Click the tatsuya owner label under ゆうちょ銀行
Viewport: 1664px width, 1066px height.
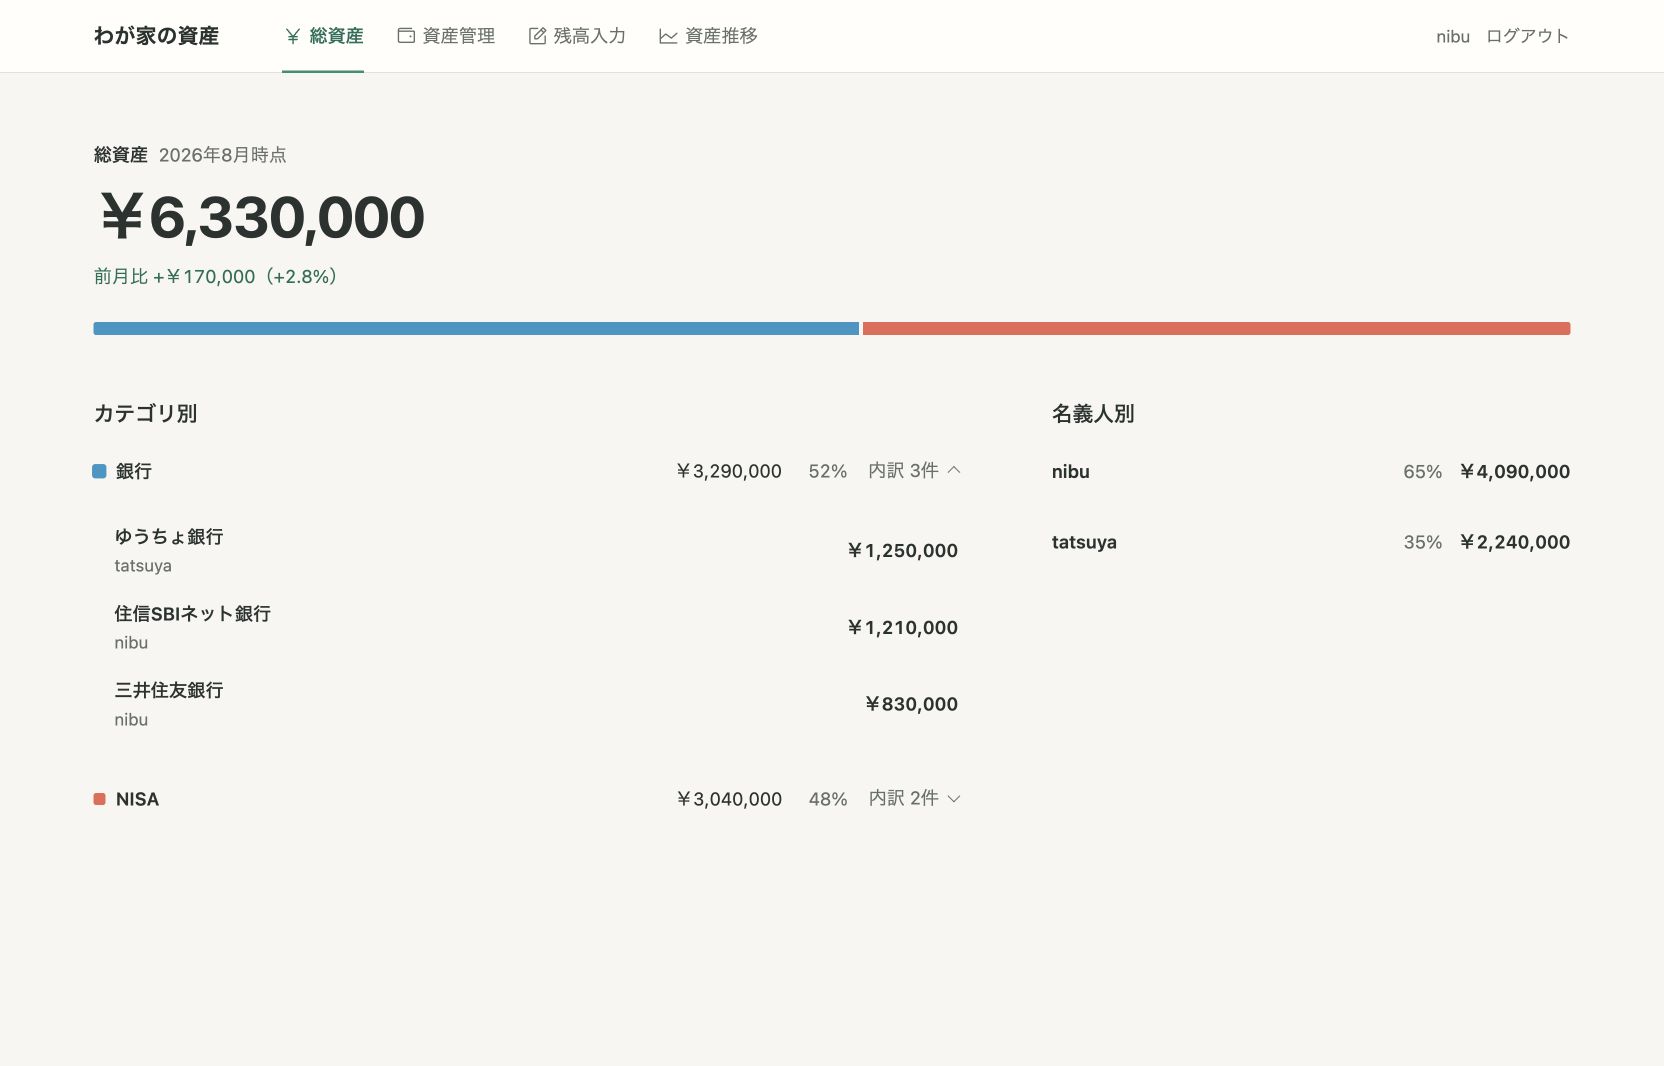[143, 566]
